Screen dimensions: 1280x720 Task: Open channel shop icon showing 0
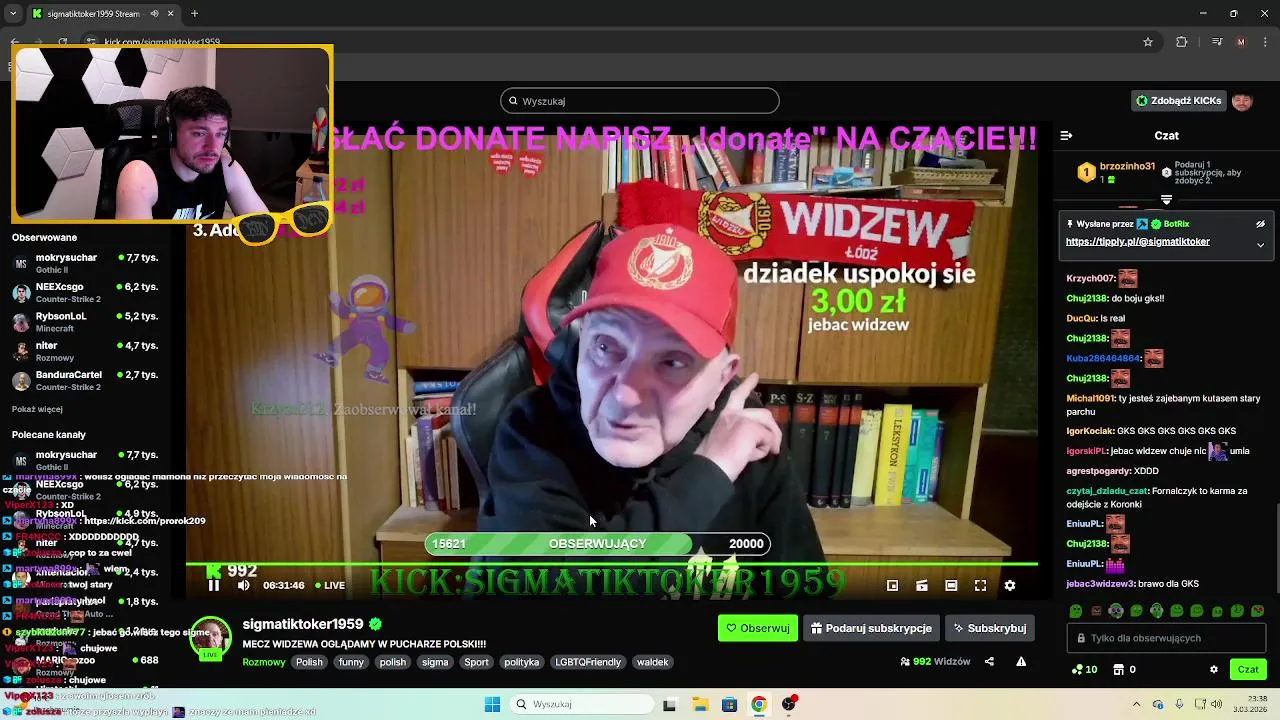tap(1125, 670)
